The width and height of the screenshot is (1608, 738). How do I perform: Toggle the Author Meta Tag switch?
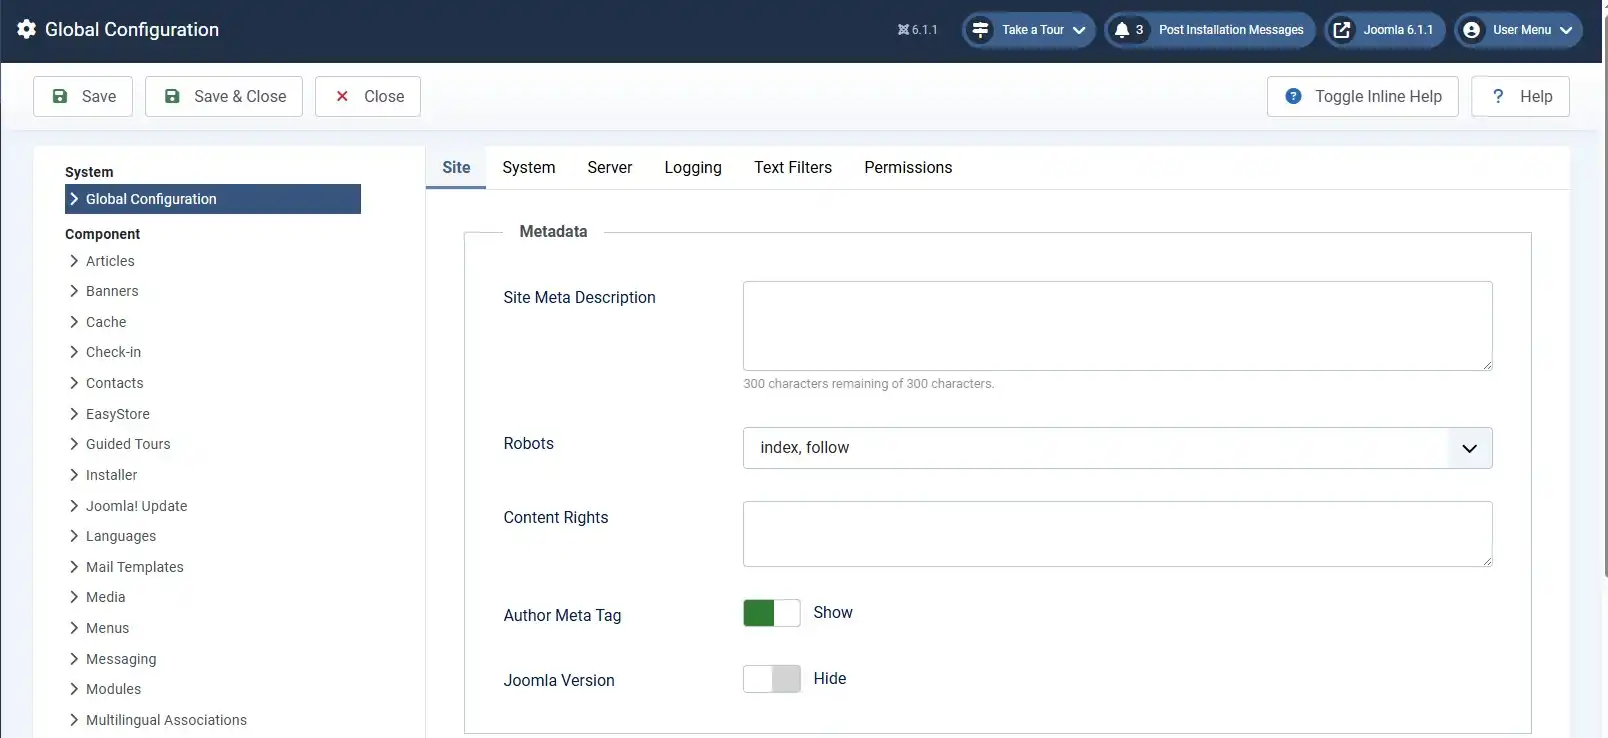point(772,613)
